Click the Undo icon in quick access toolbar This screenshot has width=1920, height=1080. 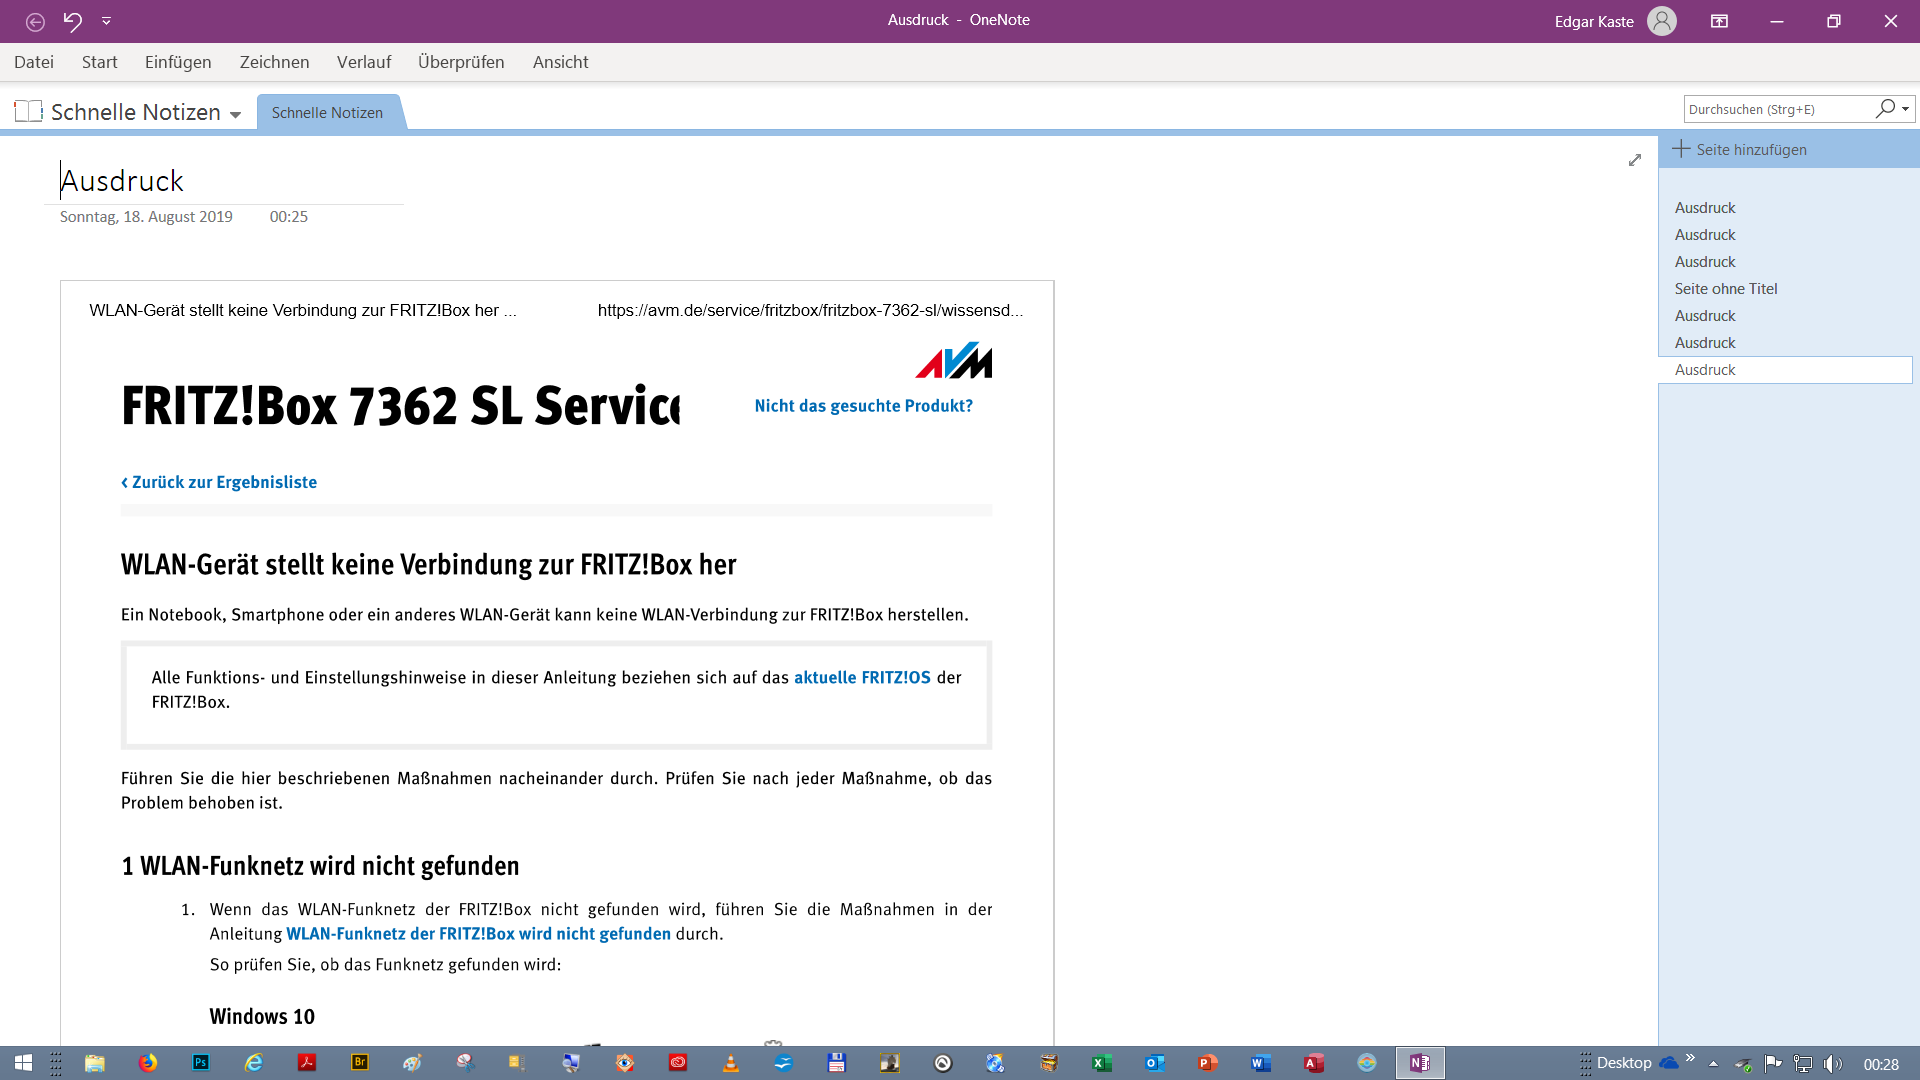(x=73, y=21)
